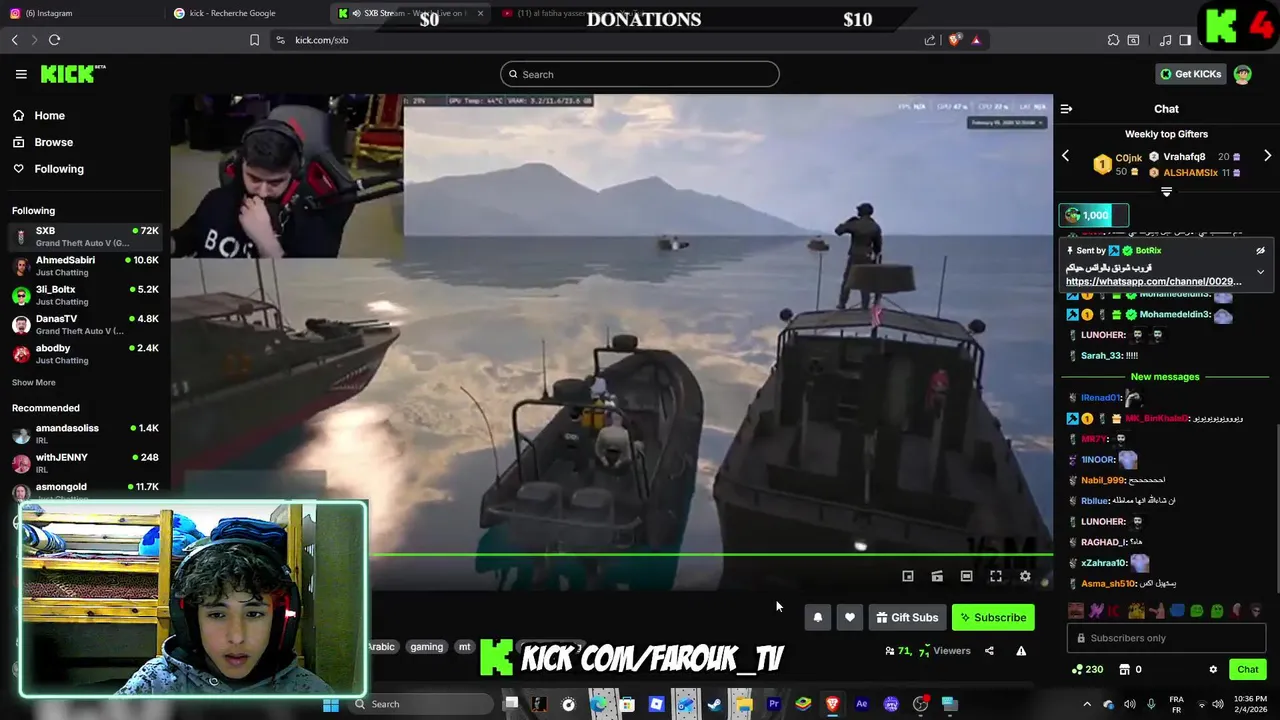Open Brave Shields lion icon
1280x720 pixels.
click(x=955, y=40)
